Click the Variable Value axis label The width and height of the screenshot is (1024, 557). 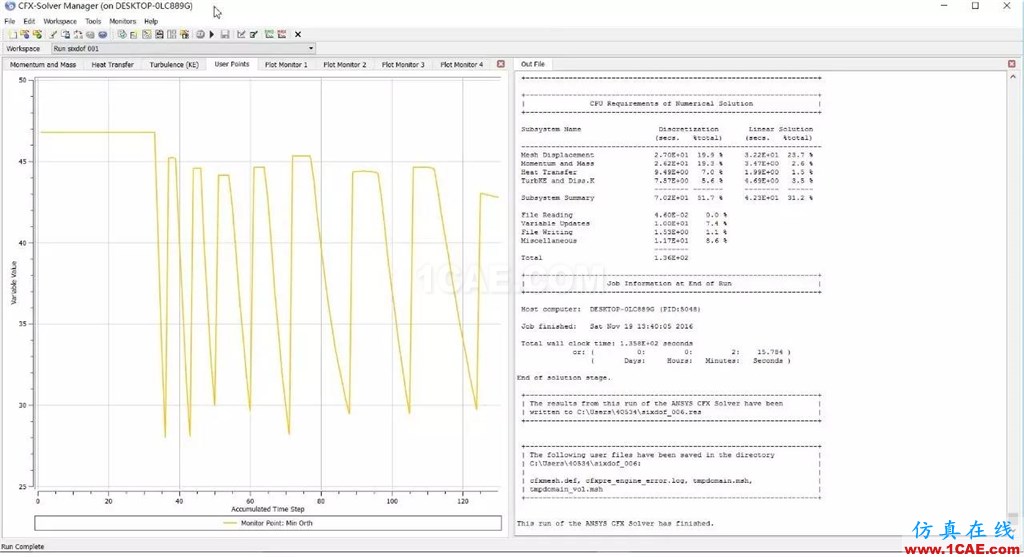point(14,283)
